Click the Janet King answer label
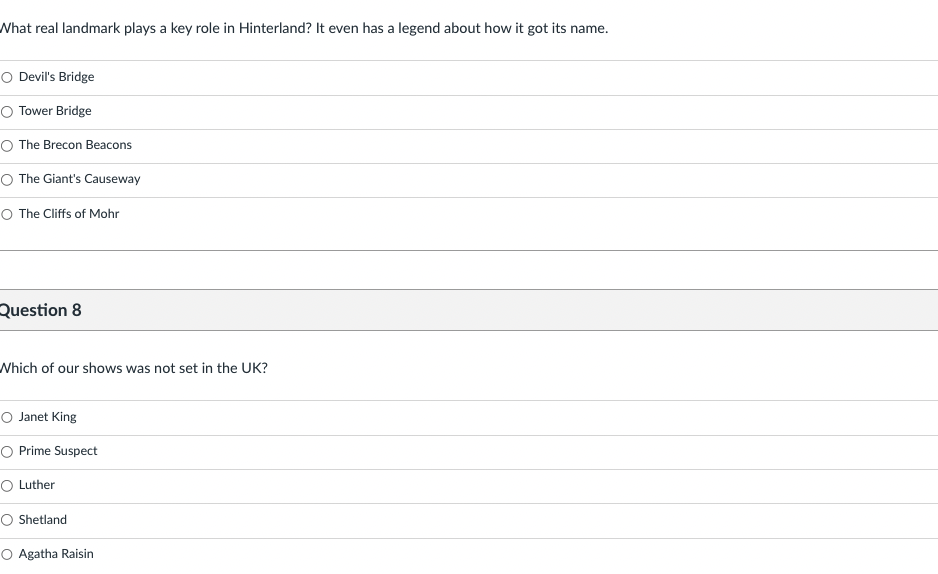Image resolution: width=938 pixels, height=574 pixels. [47, 417]
